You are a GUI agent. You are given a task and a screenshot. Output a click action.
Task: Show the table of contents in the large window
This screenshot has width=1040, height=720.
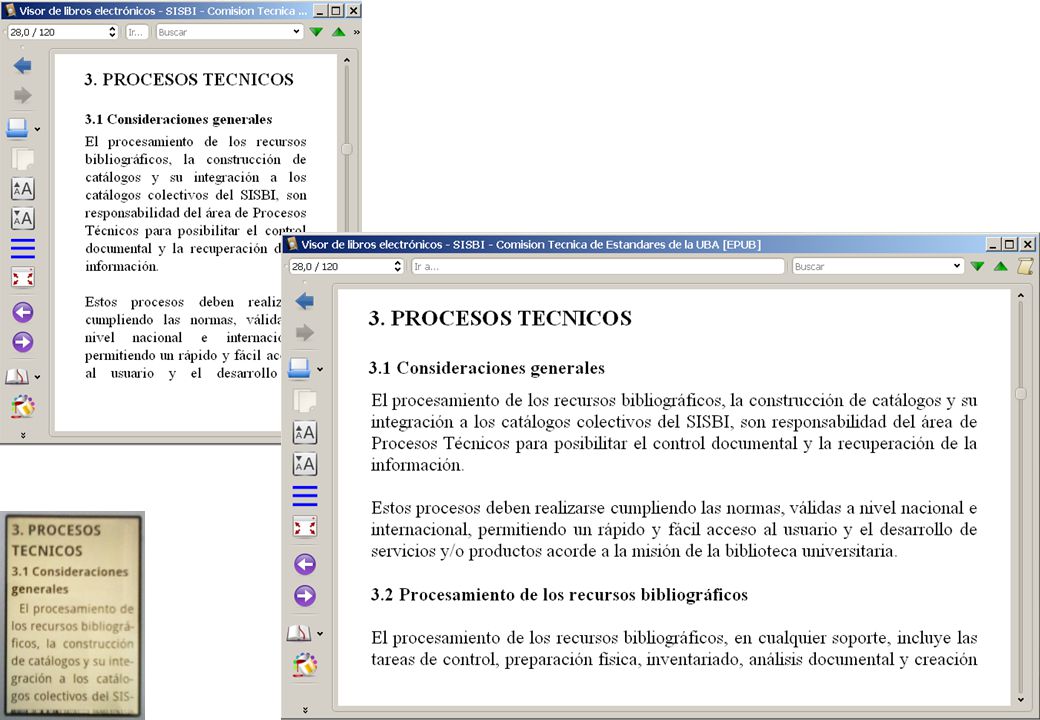pyautogui.click(x=304, y=495)
